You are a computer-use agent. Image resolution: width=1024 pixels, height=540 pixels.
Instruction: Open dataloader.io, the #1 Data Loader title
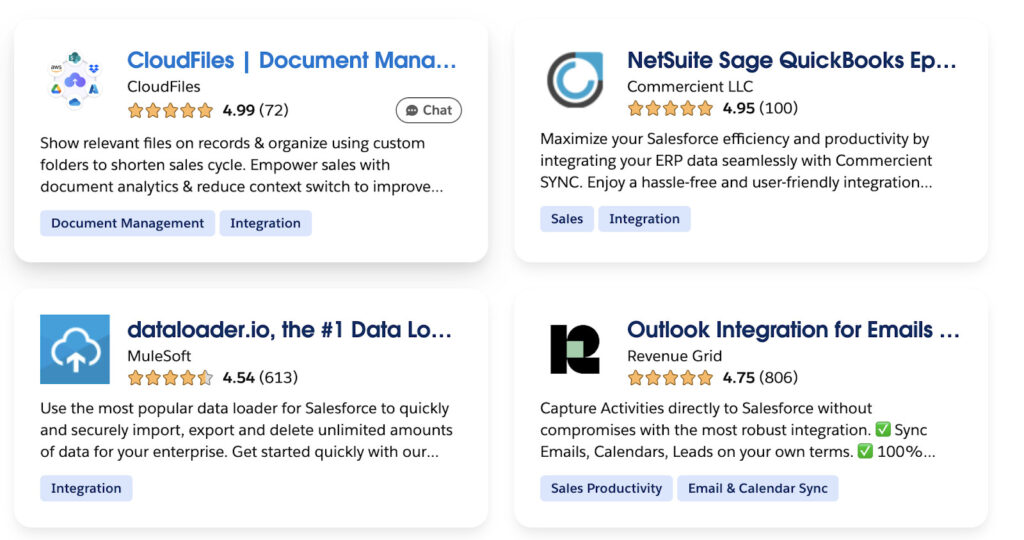coord(289,330)
